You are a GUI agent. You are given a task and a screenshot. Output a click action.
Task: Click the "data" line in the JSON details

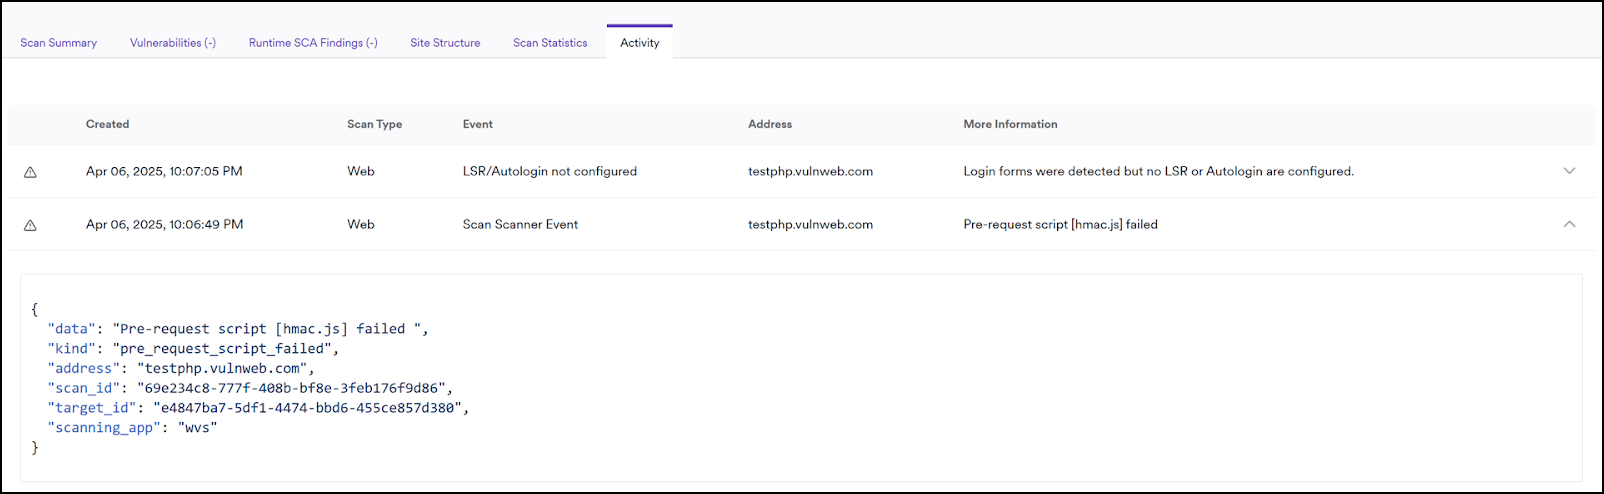(238, 329)
